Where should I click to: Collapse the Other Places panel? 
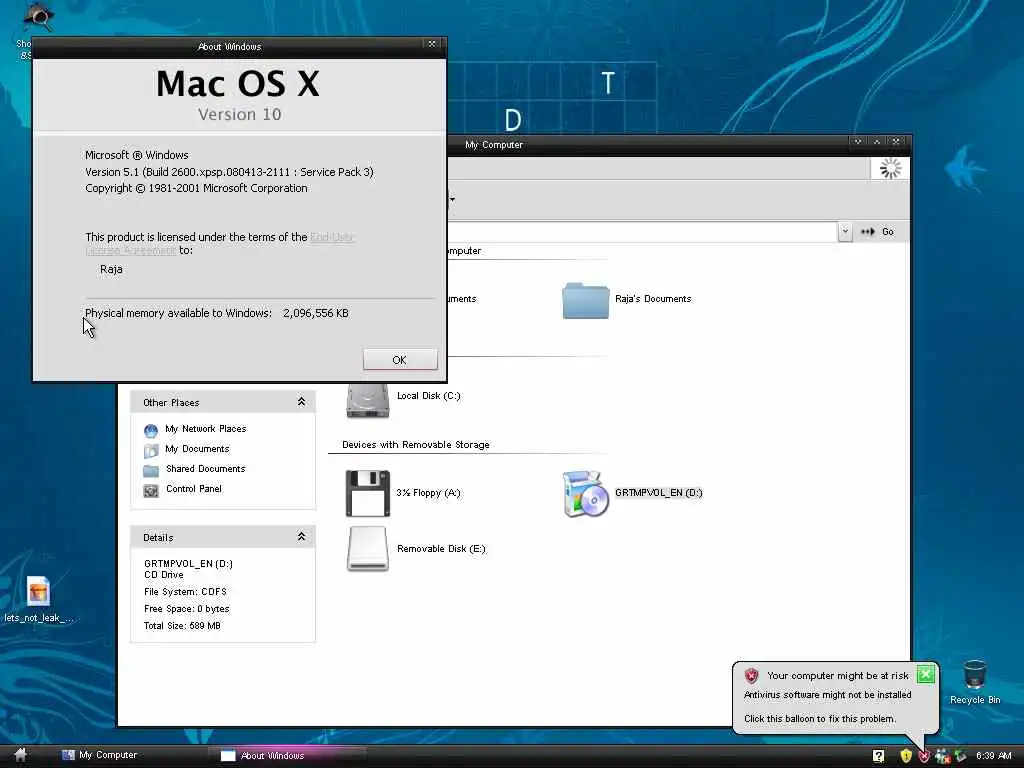tap(301, 402)
